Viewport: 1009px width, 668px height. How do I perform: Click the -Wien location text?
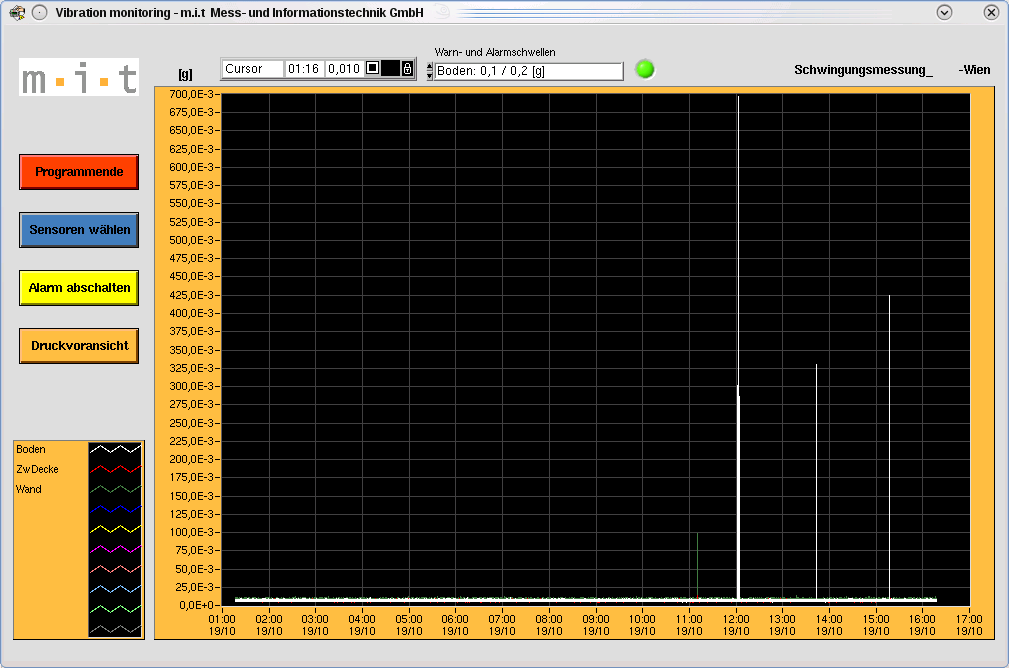click(x=974, y=70)
